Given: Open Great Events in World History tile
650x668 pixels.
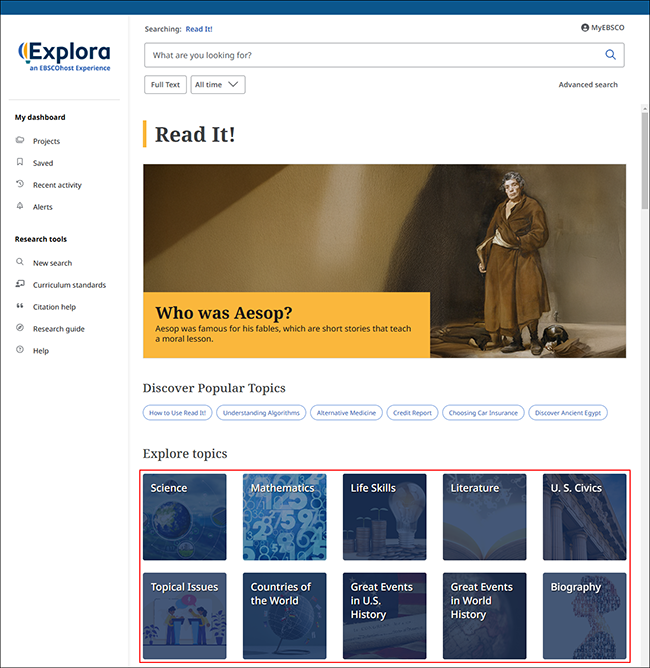Looking at the screenshot, I should 485,616.
